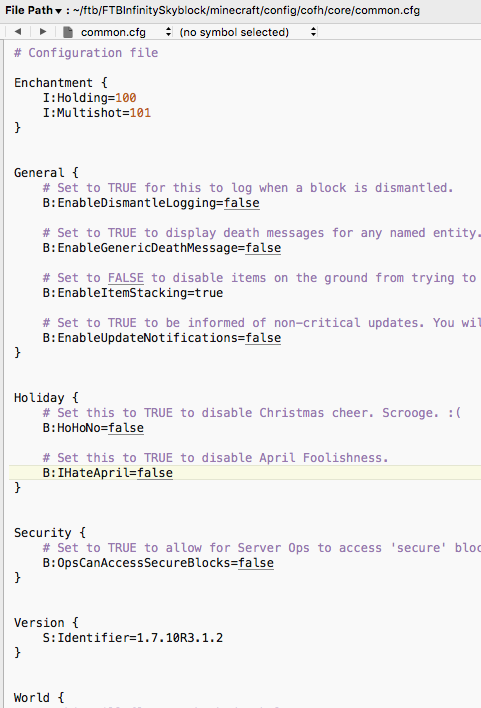481x708 pixels.
Task: Go back with the left arrow
Action: click(x=18, y=32)
